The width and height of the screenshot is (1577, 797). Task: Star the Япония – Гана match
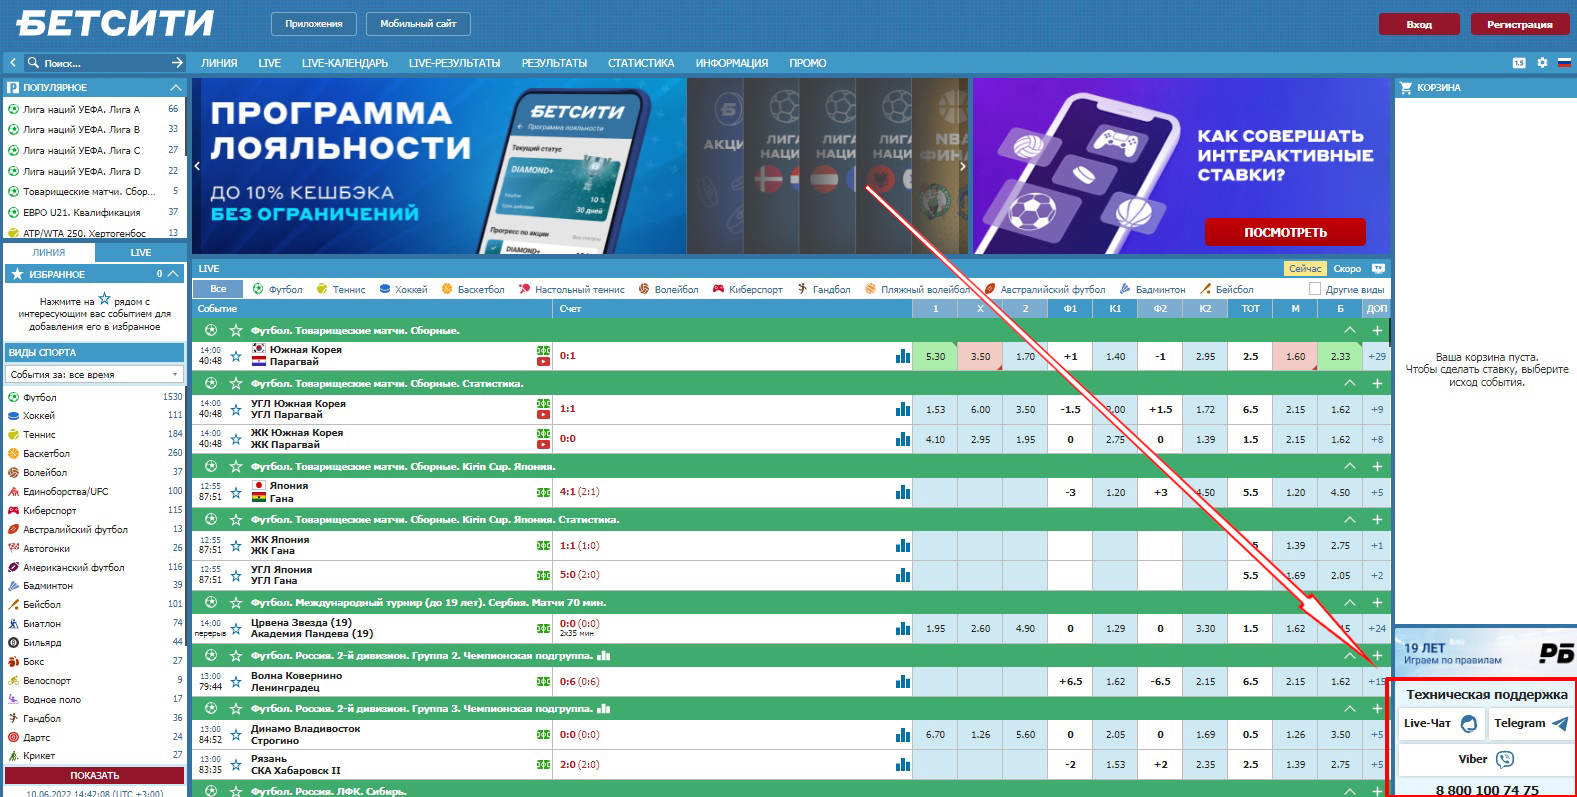coord(236,492)
